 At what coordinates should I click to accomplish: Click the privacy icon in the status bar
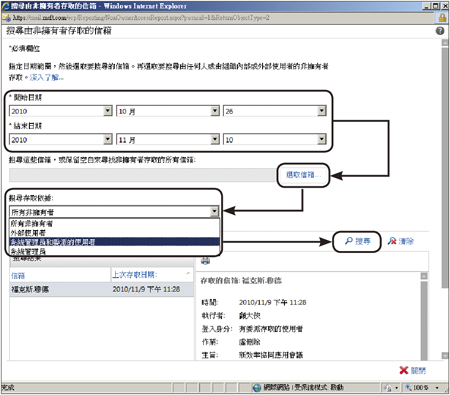[x=388, y=388]
